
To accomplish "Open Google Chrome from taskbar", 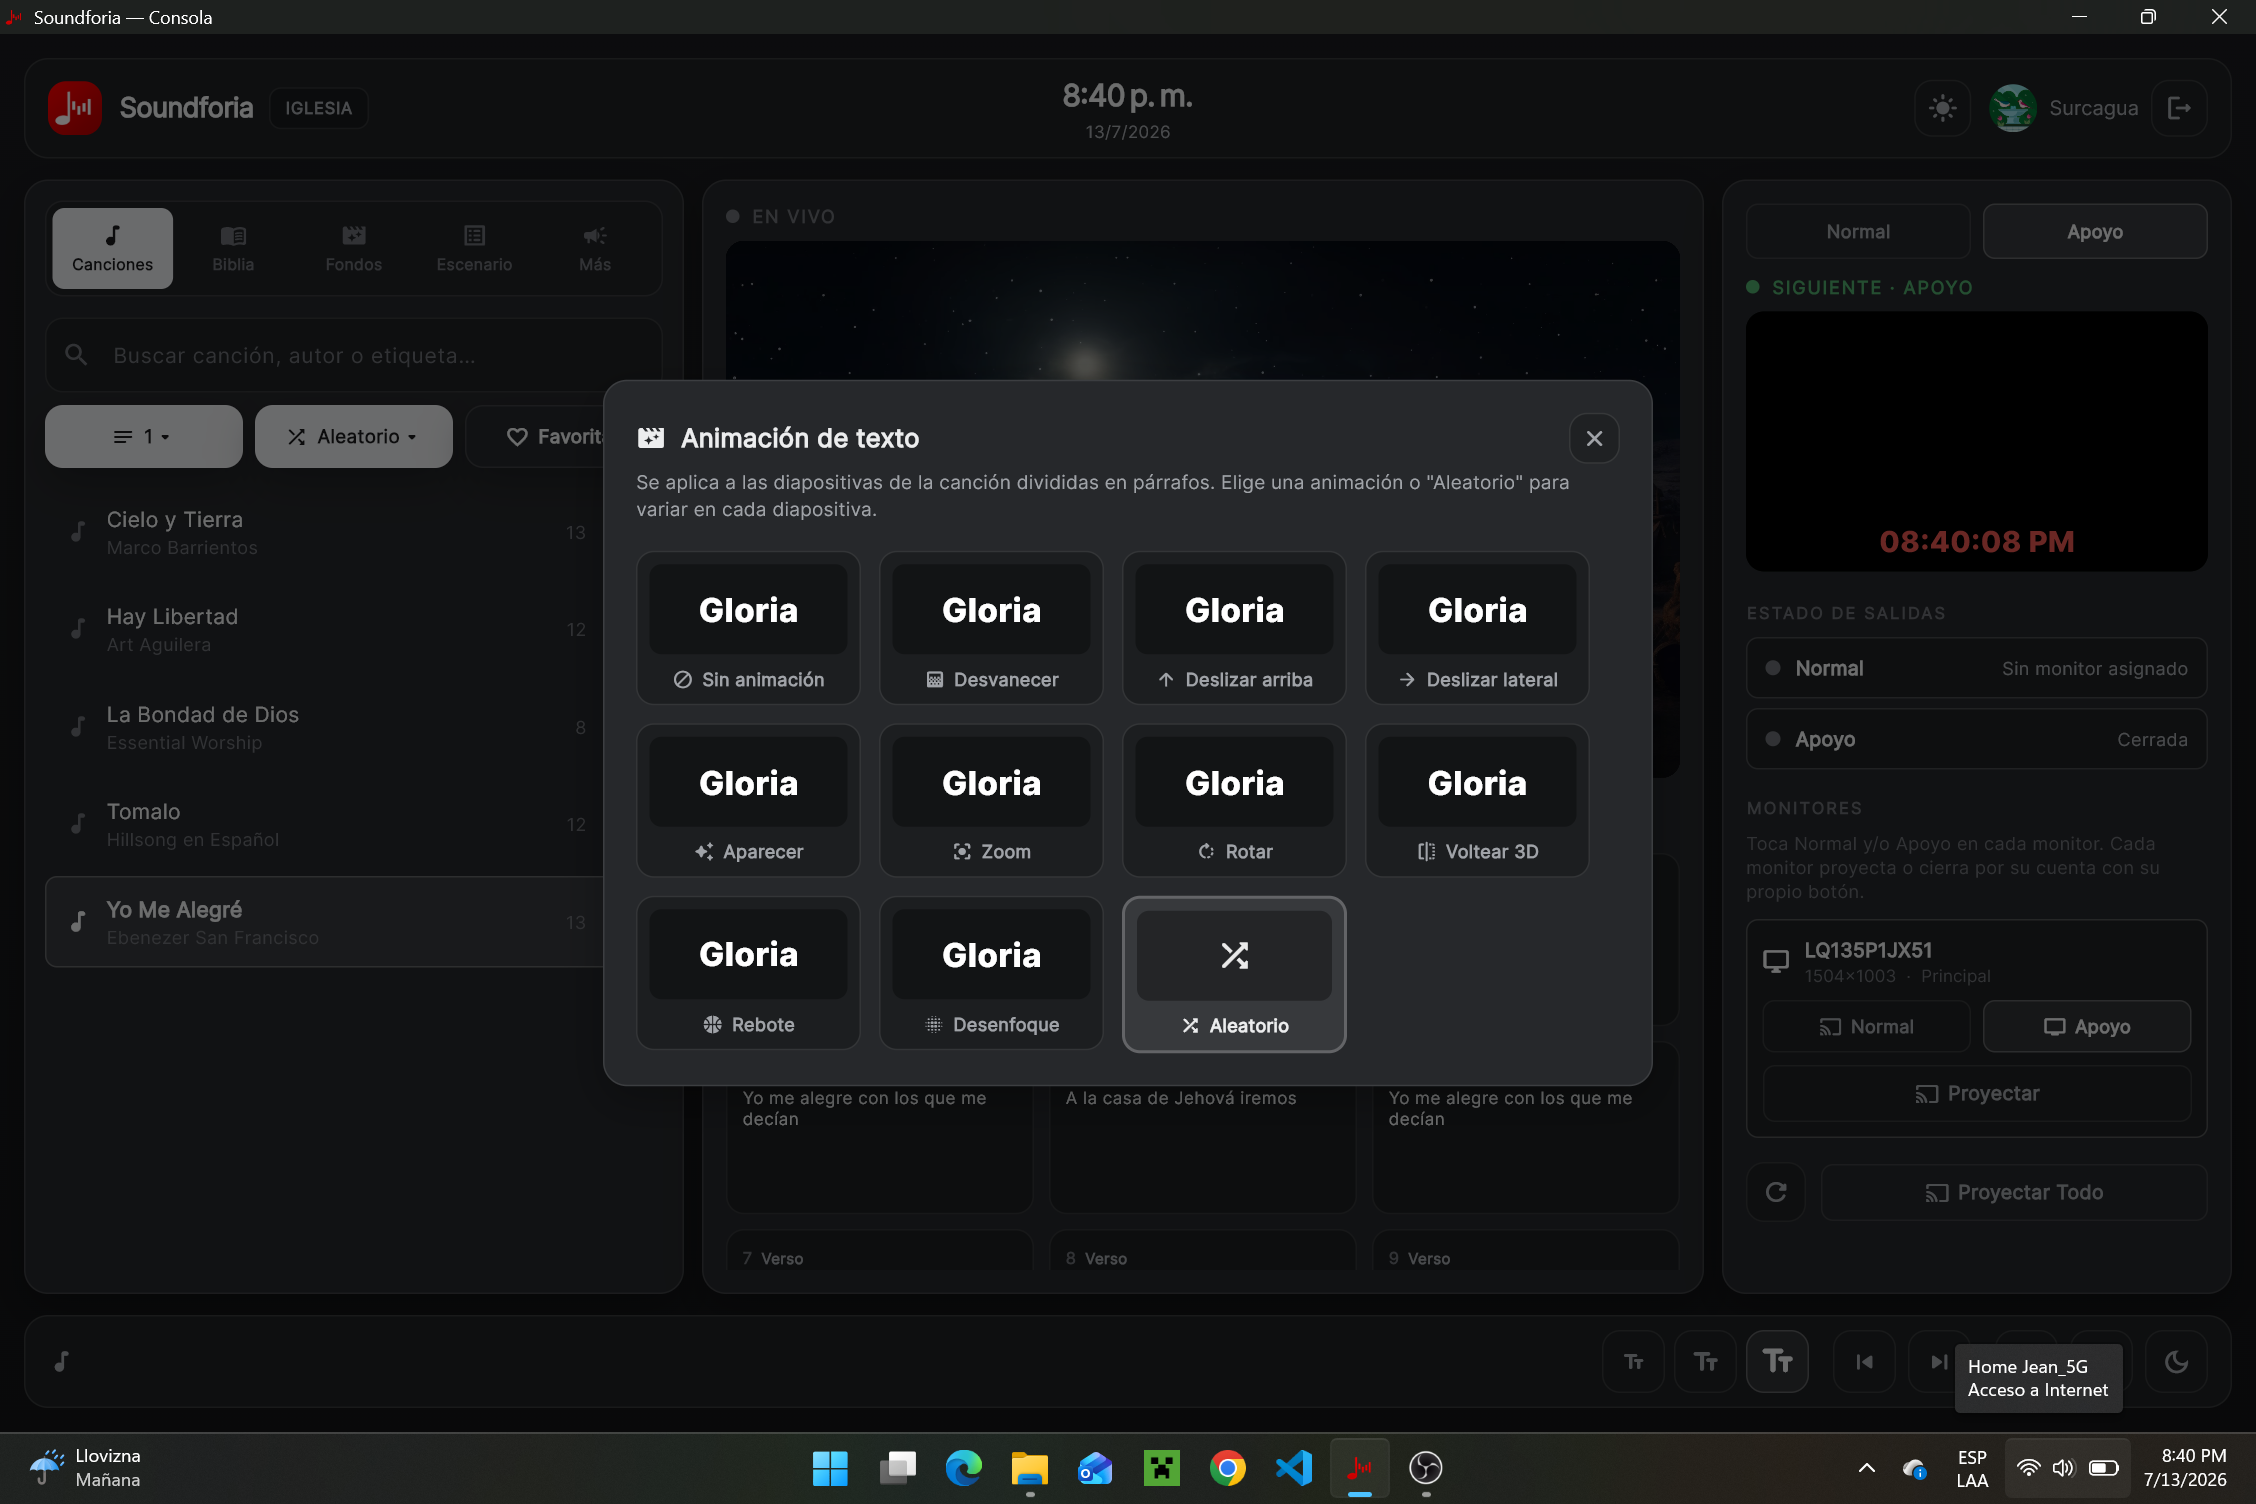I will pos(1227,1468).
